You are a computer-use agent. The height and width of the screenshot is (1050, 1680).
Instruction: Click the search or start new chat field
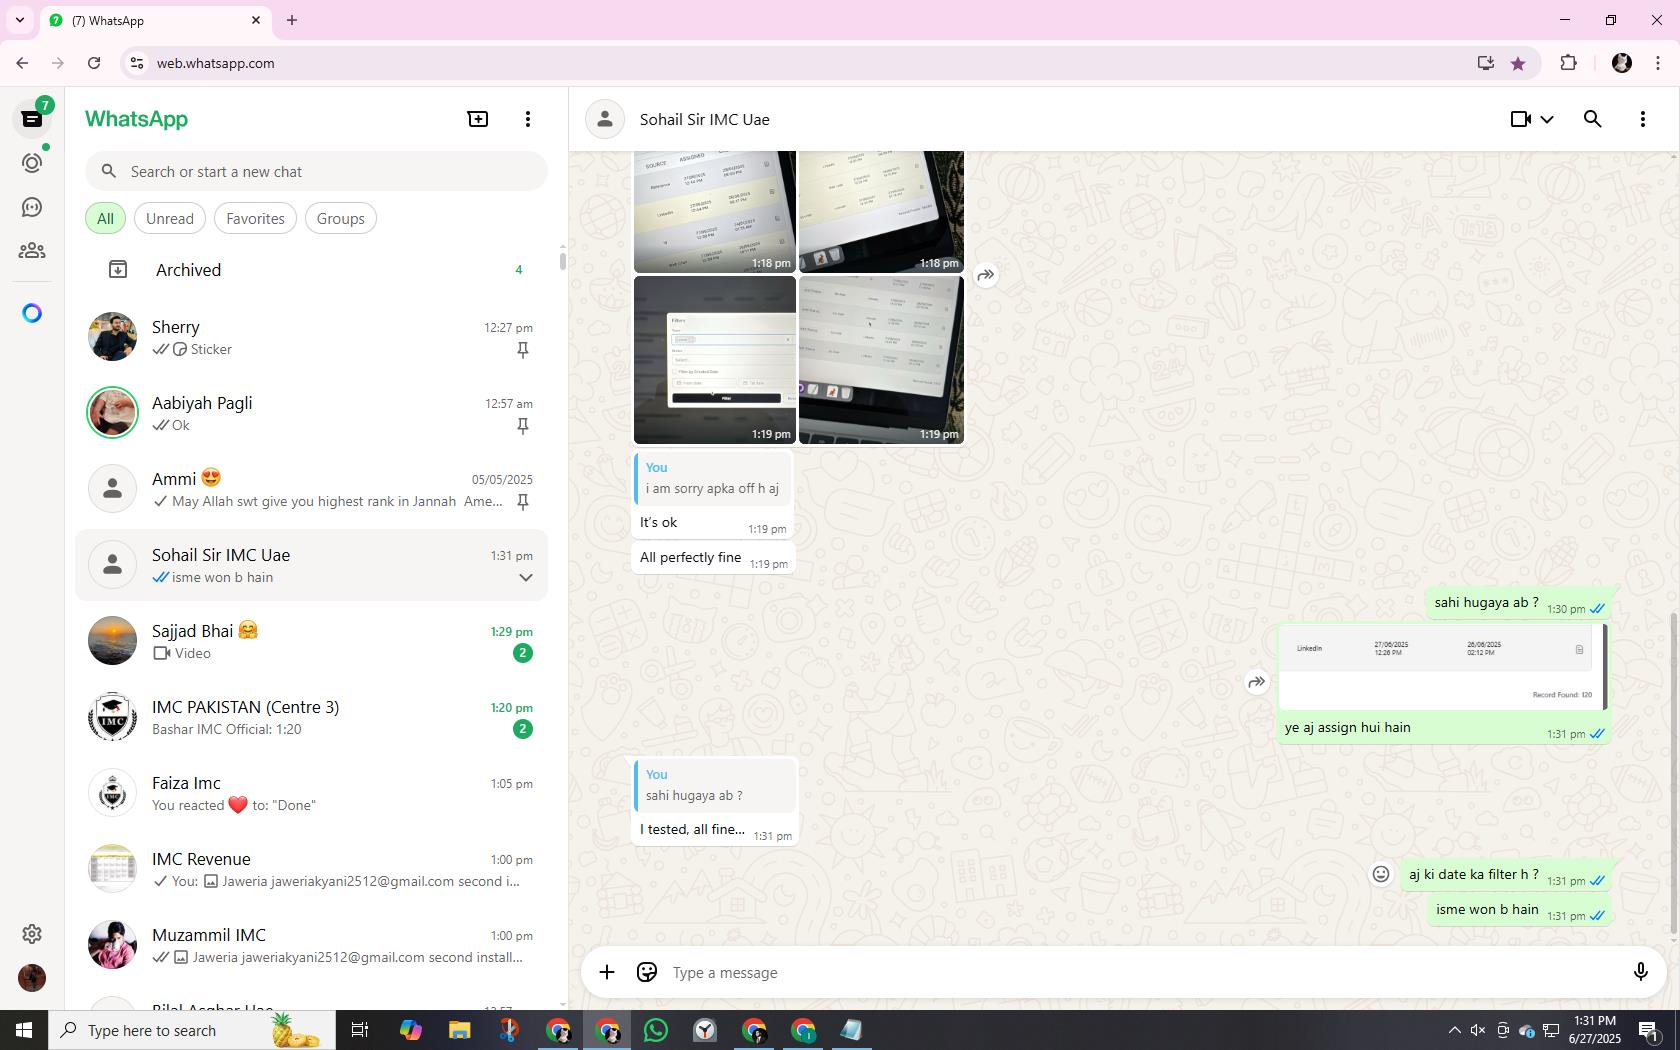[316, 171]
